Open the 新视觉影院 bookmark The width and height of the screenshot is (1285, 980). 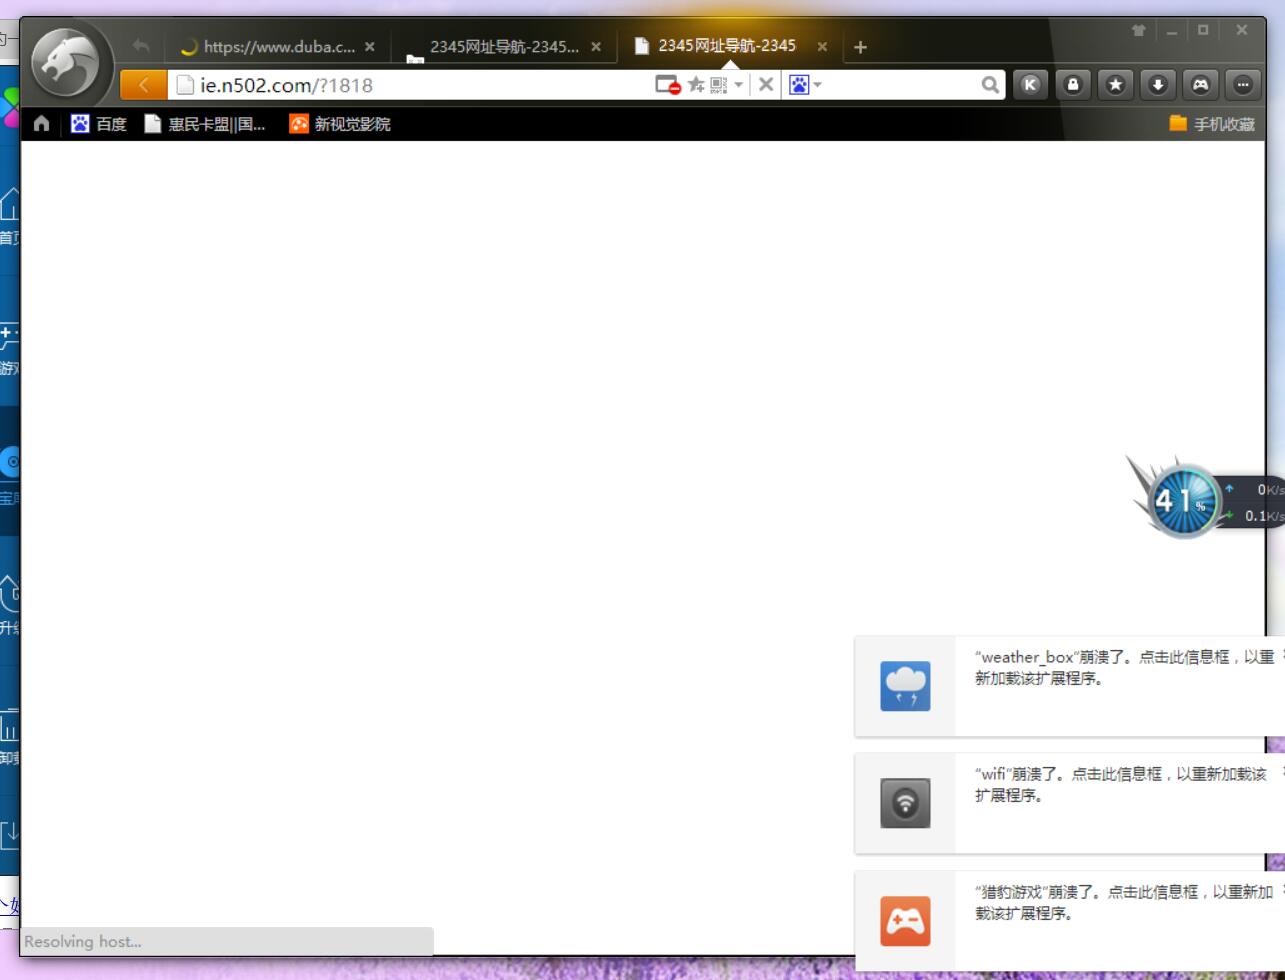(x=340, y=124)
